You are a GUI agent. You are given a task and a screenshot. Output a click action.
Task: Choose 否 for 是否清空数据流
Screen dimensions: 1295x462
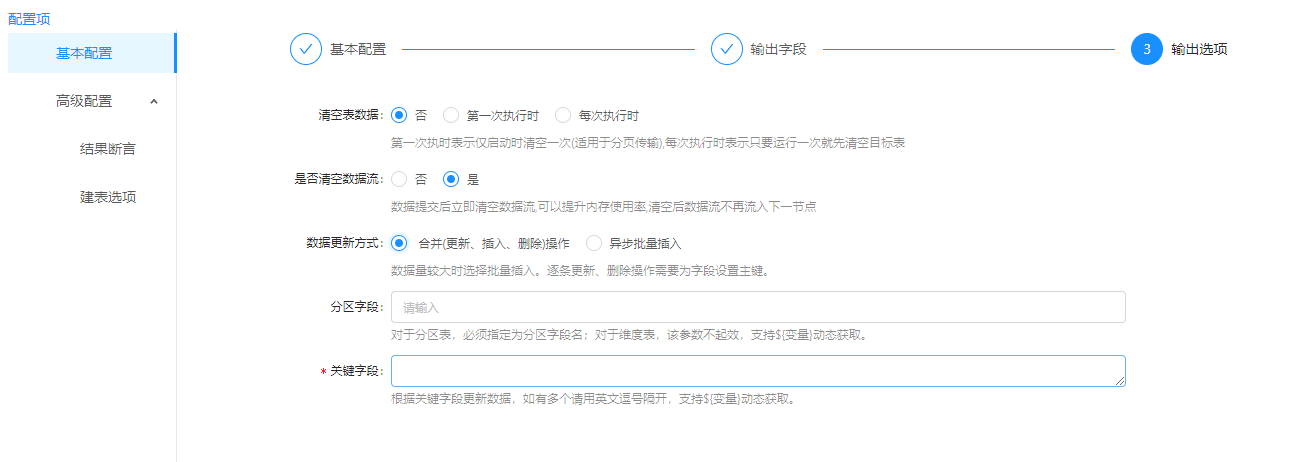(x=400, y=179)
